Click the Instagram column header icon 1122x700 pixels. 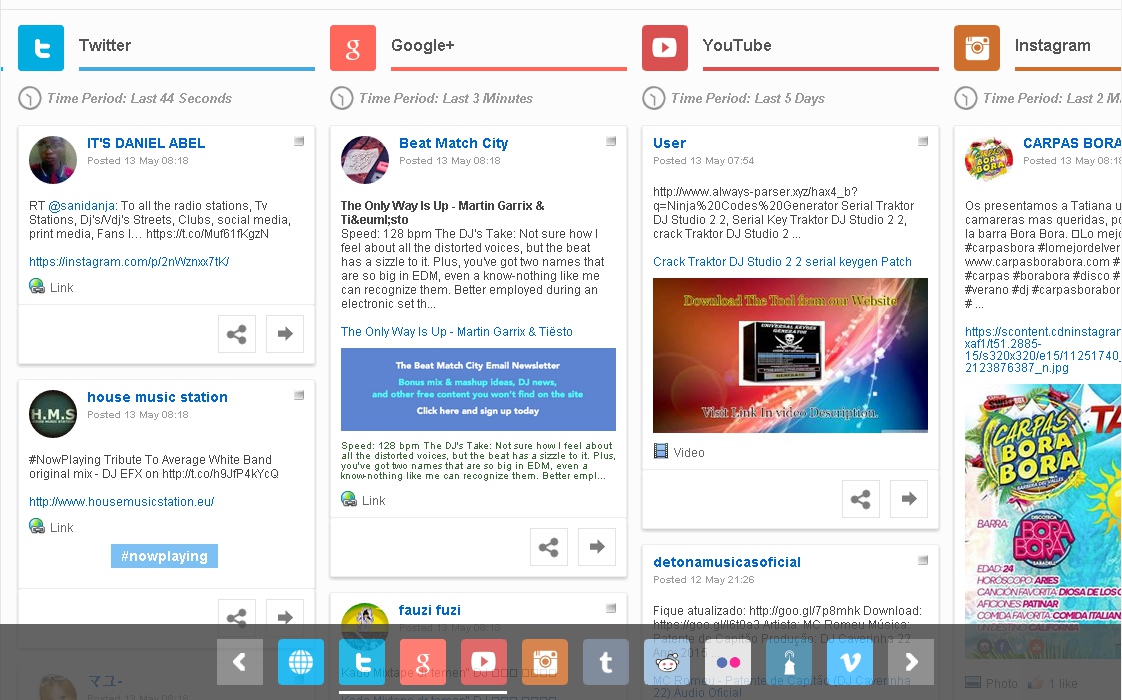tap(977, 48)
